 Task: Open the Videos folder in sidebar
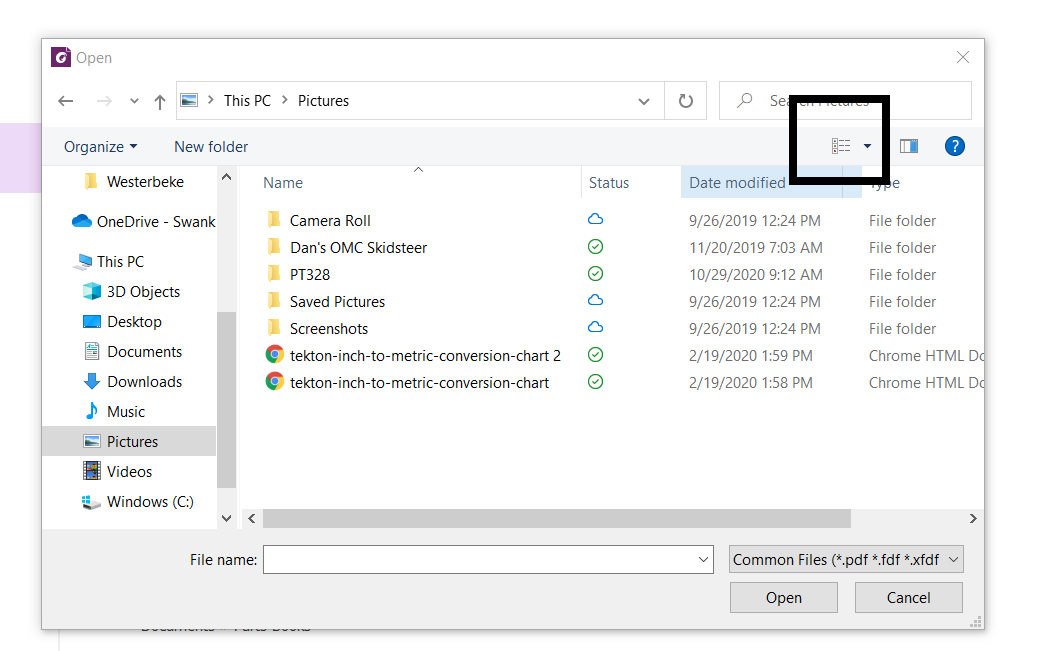tap(129, 472)
